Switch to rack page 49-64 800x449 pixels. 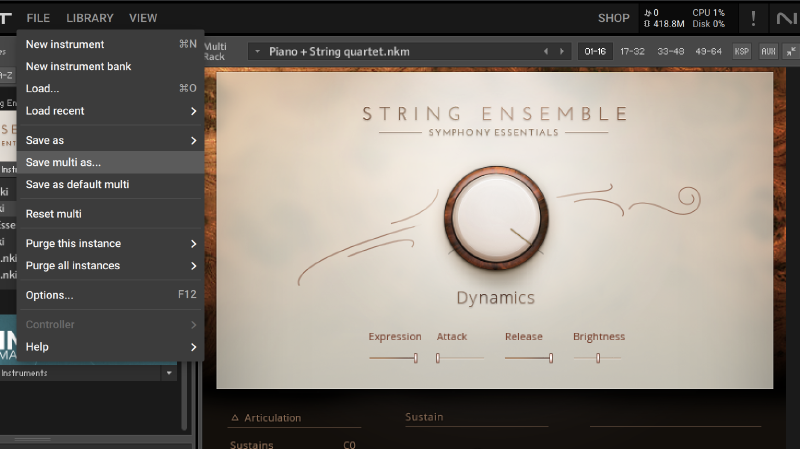click(708, 52)
